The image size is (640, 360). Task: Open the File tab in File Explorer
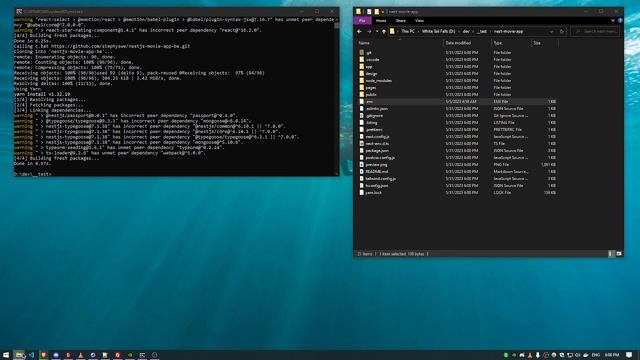coord(362,20)
